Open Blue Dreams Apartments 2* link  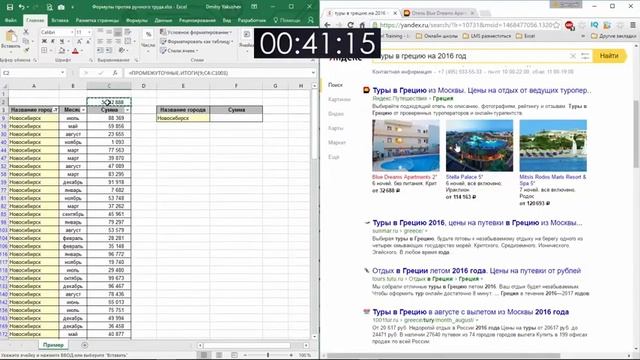click(x=404, y=177)
